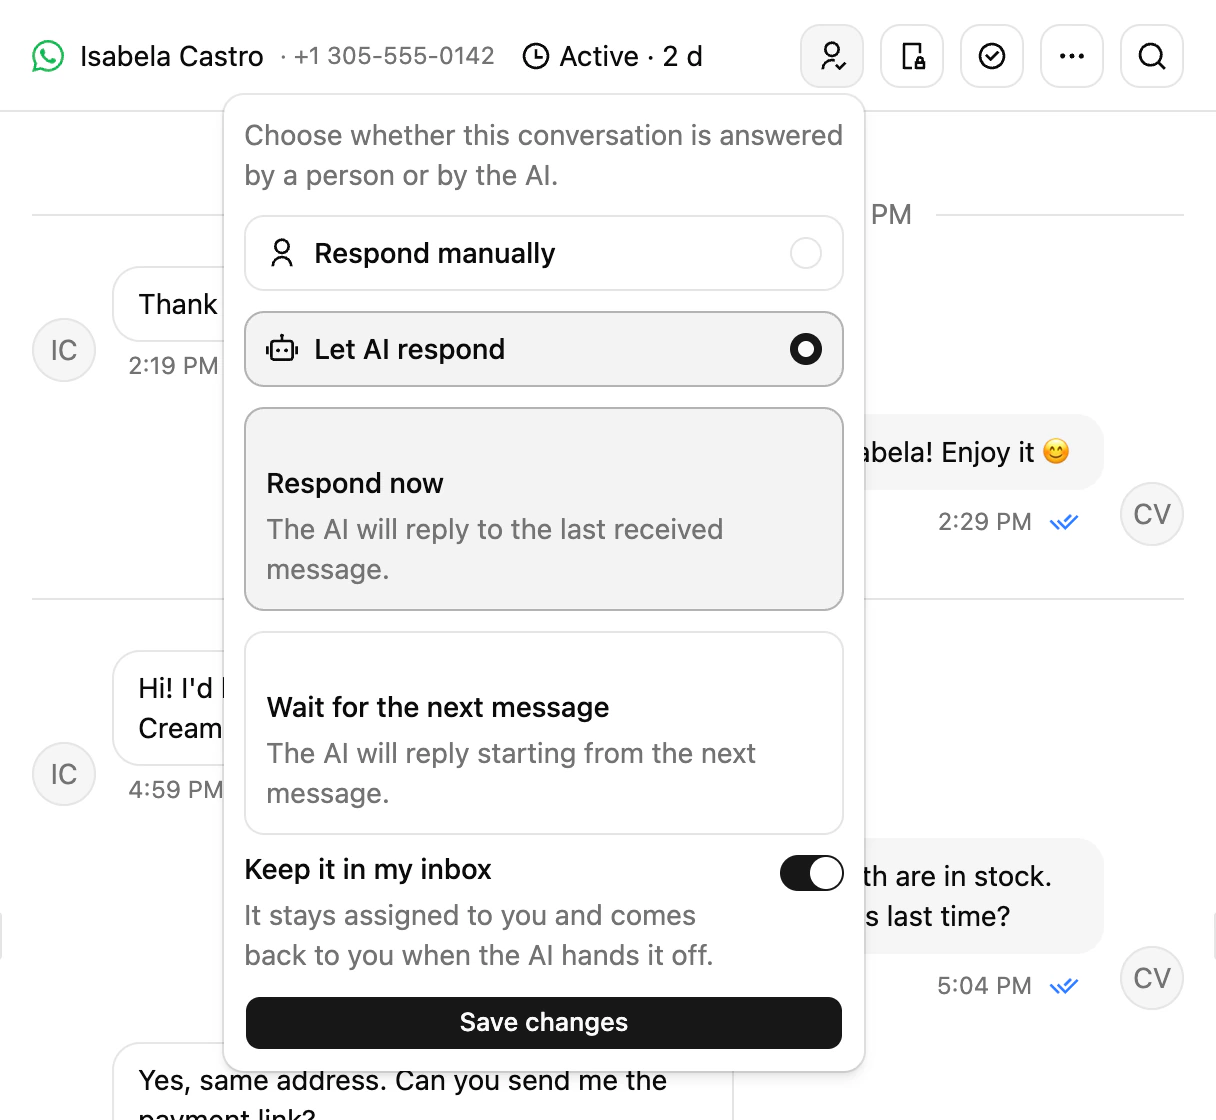Click the 'are in stock' outgoing message
Screen dimensions: 1216x1120
point(983,896)
